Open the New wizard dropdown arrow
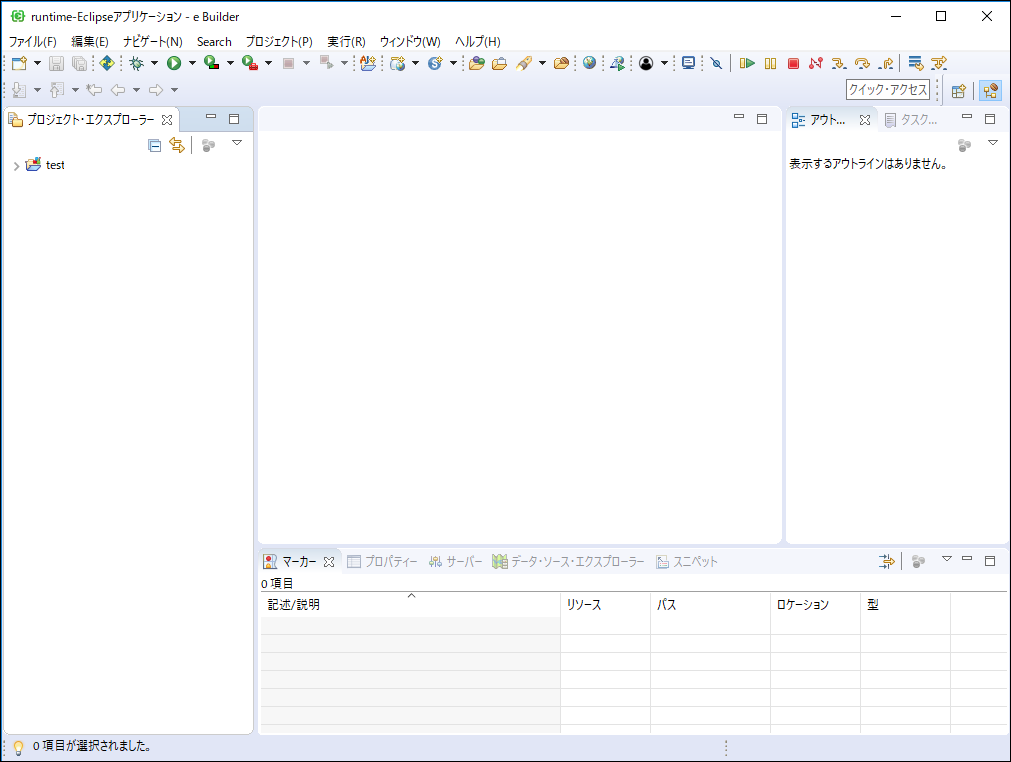Viewport: 1011px width, 762px height. click(37, 63)
